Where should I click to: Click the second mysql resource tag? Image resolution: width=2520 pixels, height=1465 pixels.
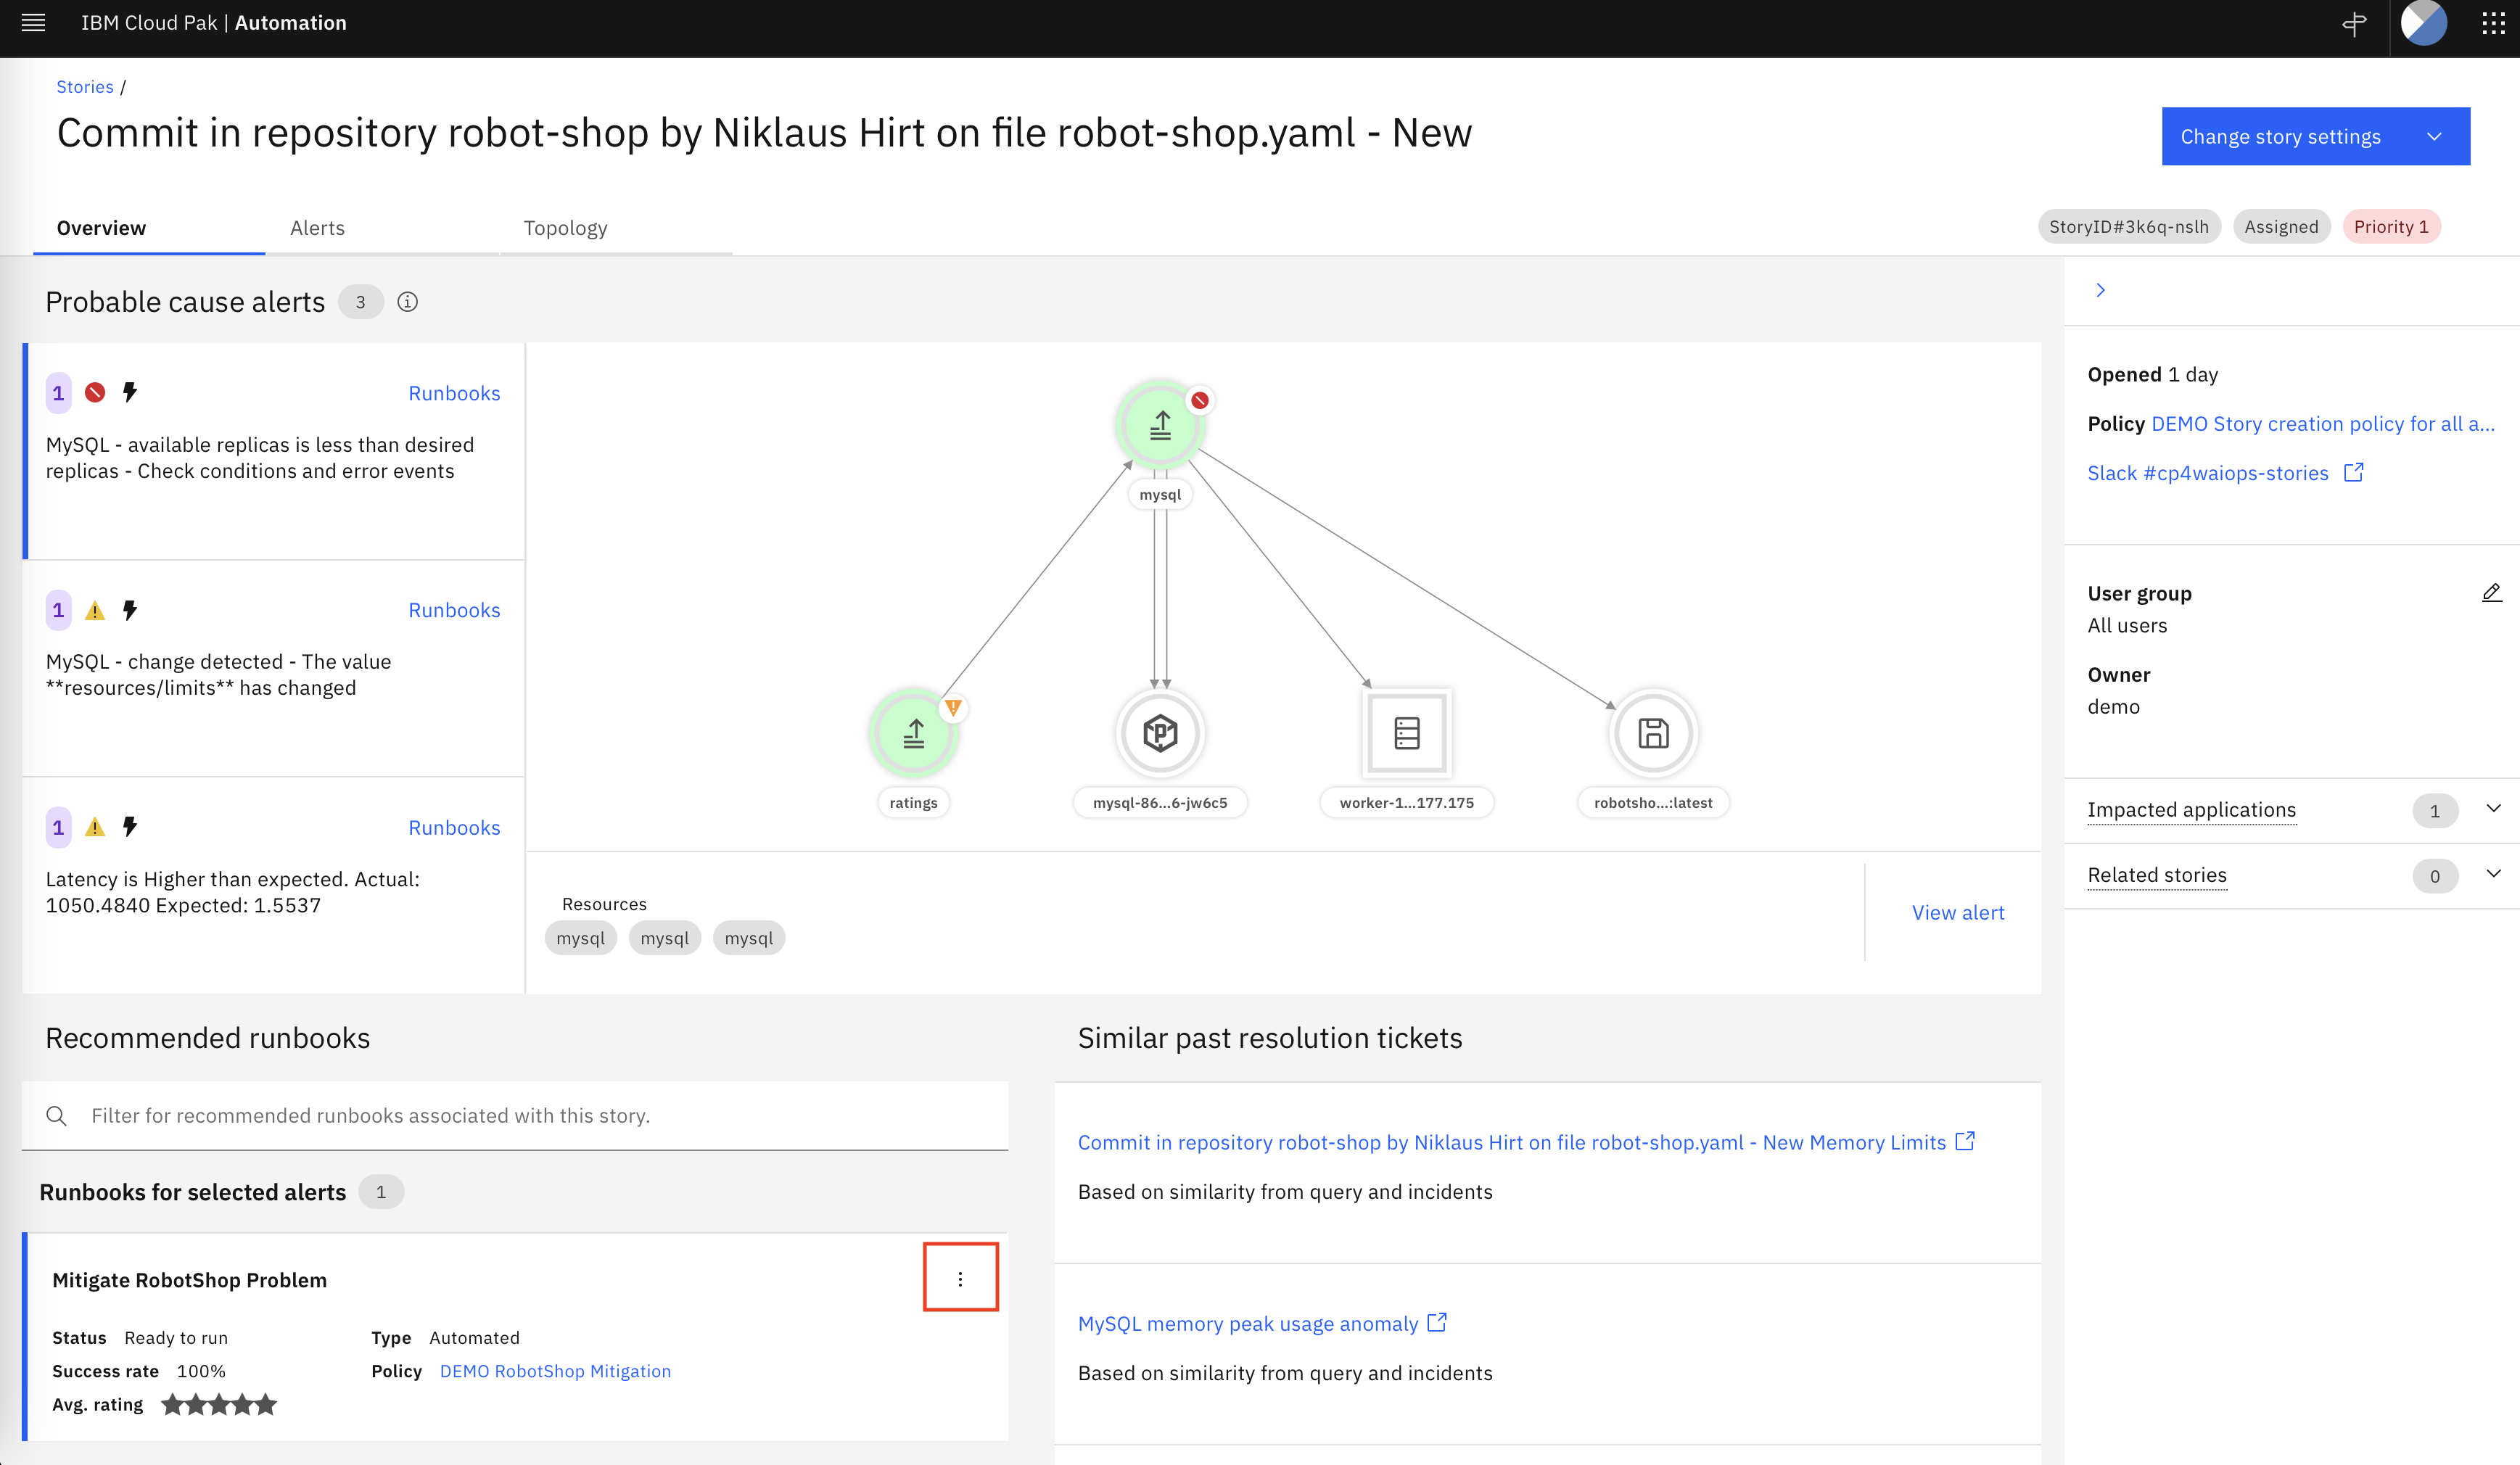click(x=664, y=938)
